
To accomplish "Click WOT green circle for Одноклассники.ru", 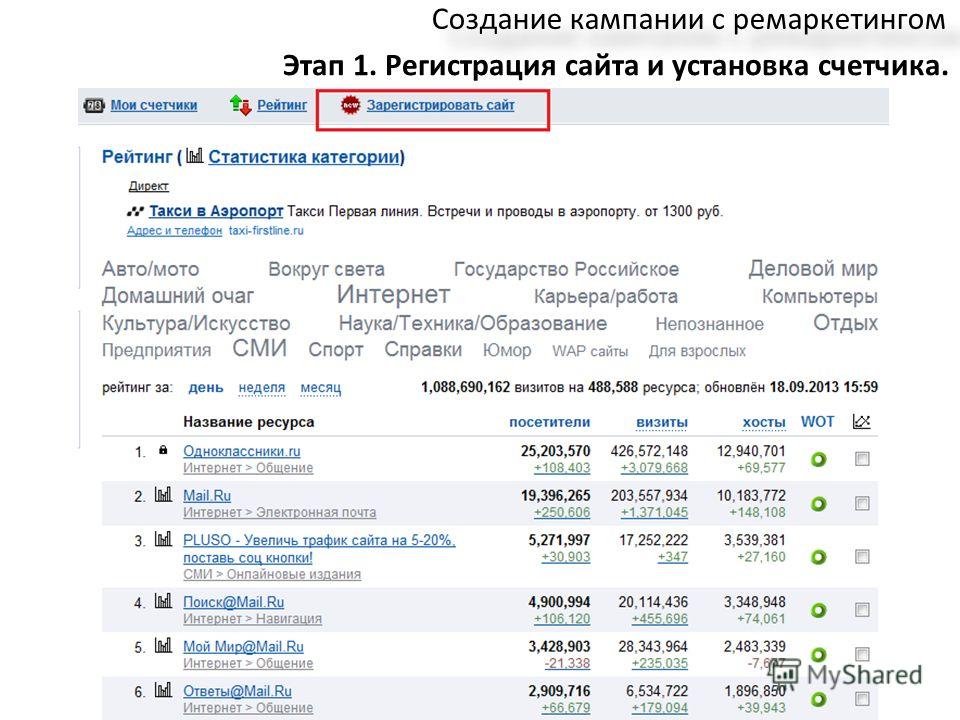I will (x=819, y=459).
